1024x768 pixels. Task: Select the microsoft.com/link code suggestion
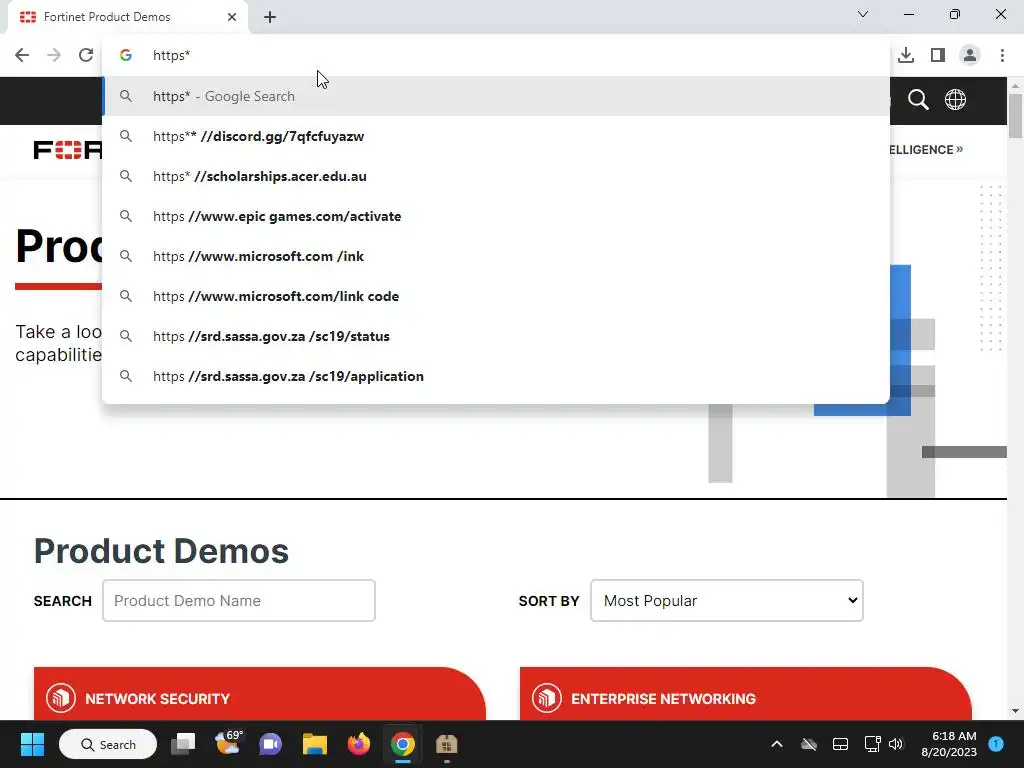point(496,296)
